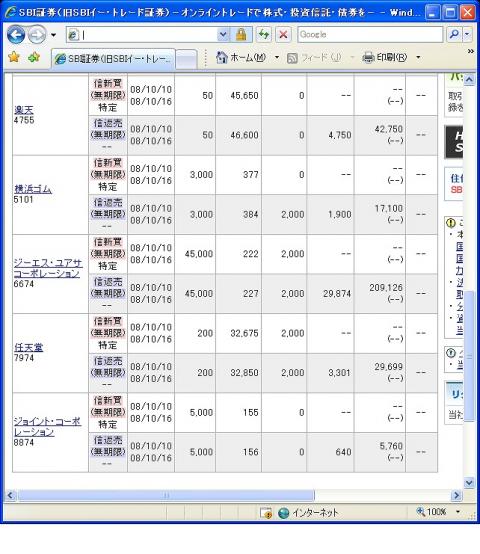Viewport: 480px width, 554px height.
Task: Expand the print options dropdown arrow
Action: [418, 57]
